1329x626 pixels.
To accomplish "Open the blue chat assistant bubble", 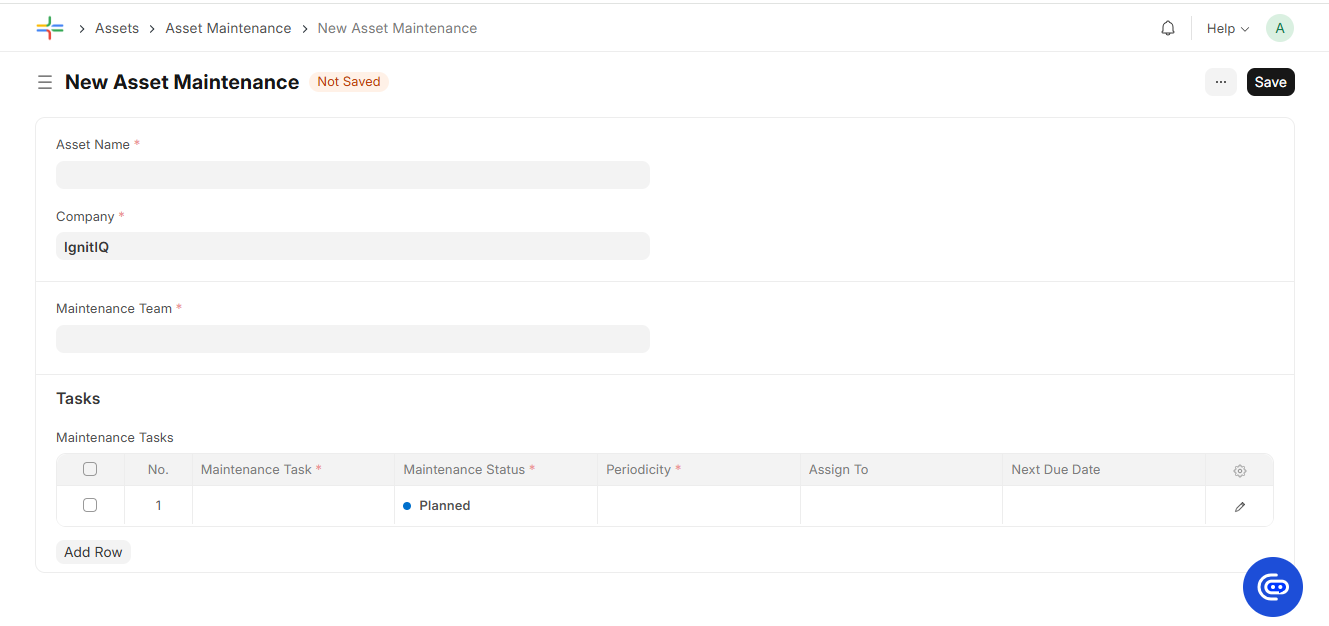I will (1273, 586).
